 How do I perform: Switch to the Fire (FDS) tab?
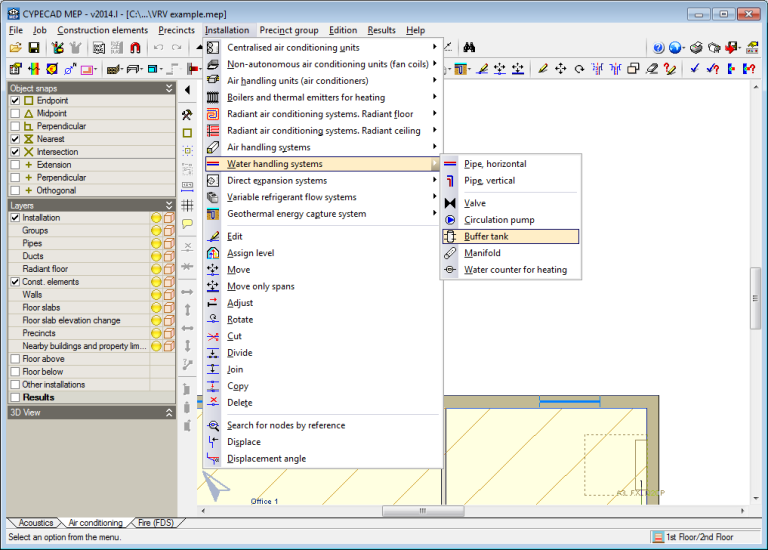pos(156,523)
